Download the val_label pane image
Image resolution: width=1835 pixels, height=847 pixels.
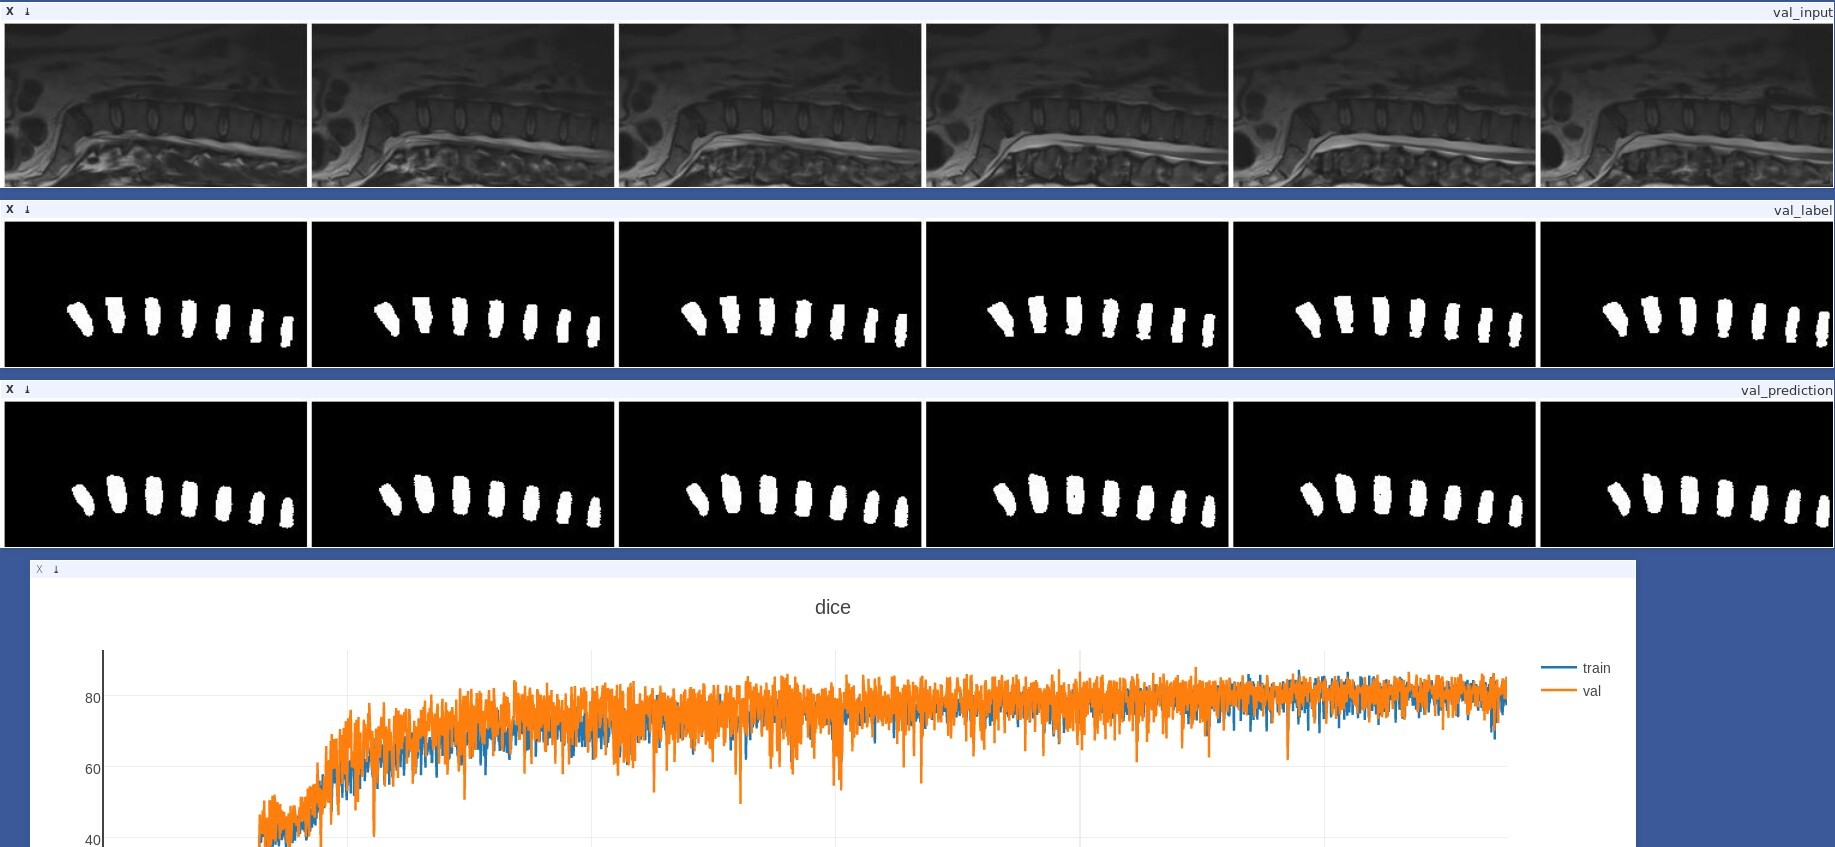tap(27, 209)
